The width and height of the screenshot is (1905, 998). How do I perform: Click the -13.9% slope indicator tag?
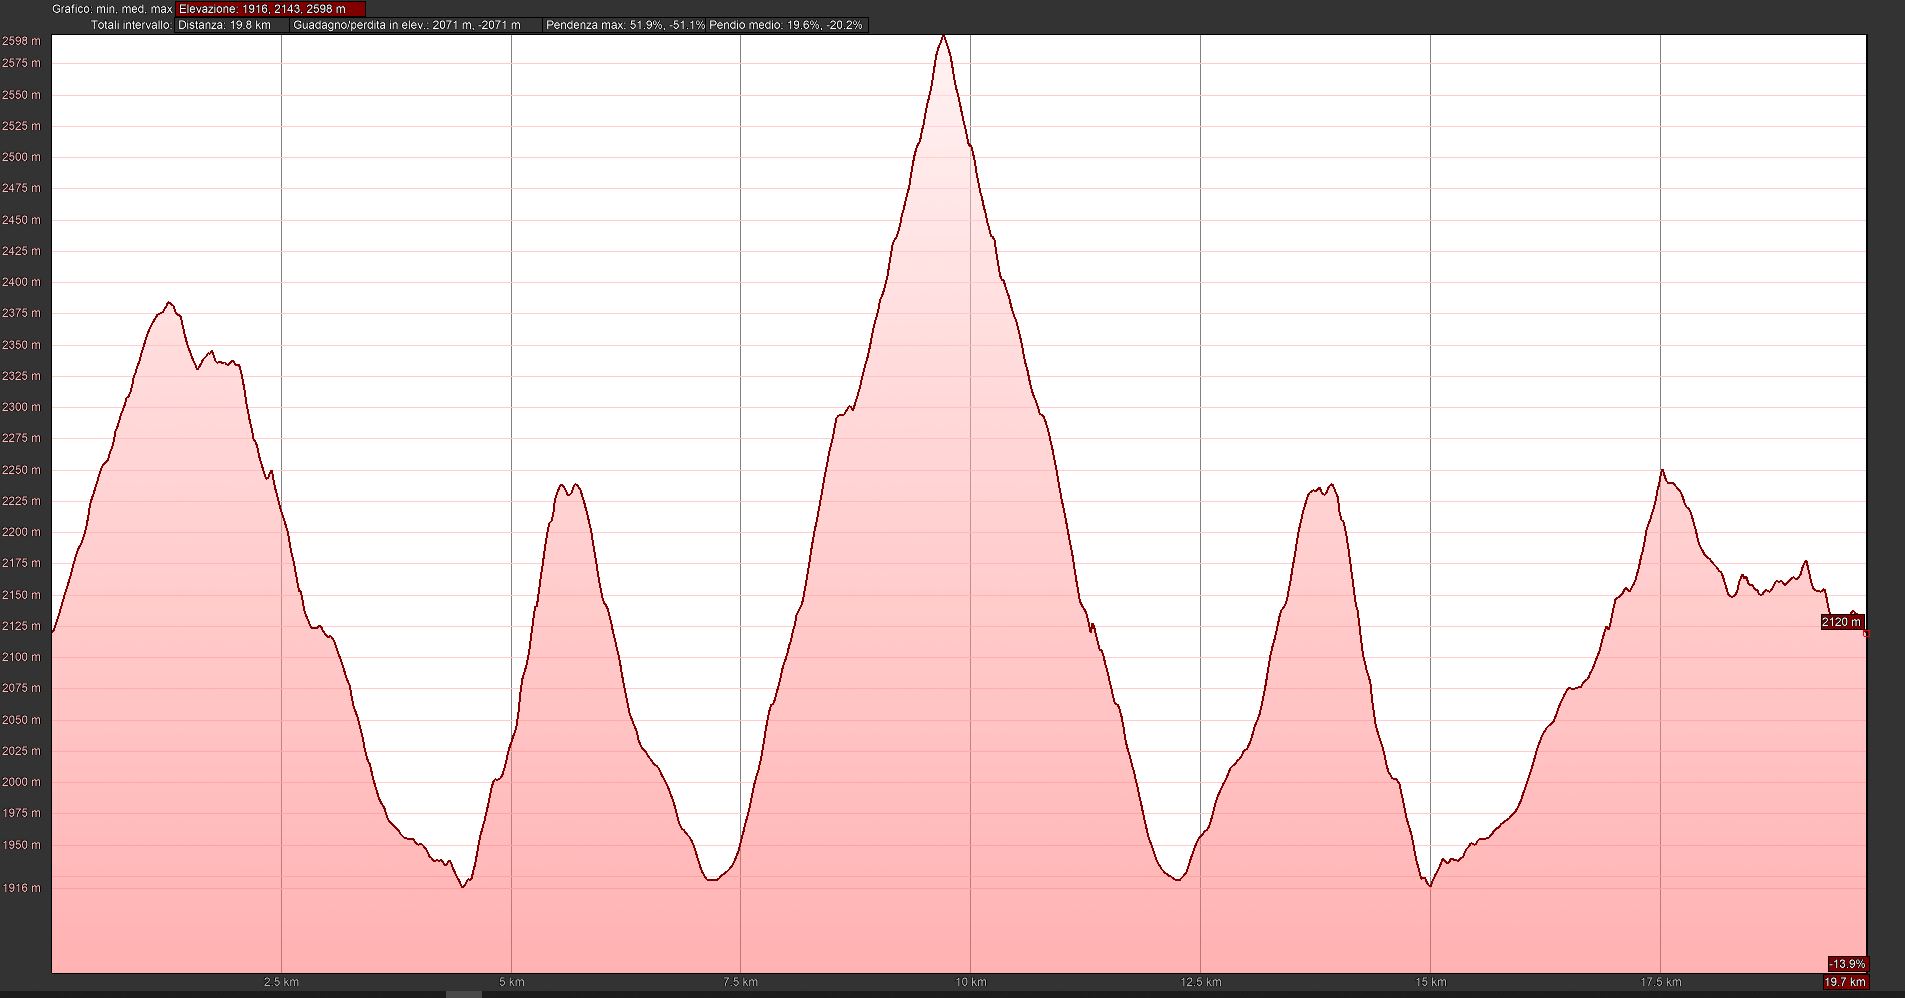click(x=1846, y=964)
